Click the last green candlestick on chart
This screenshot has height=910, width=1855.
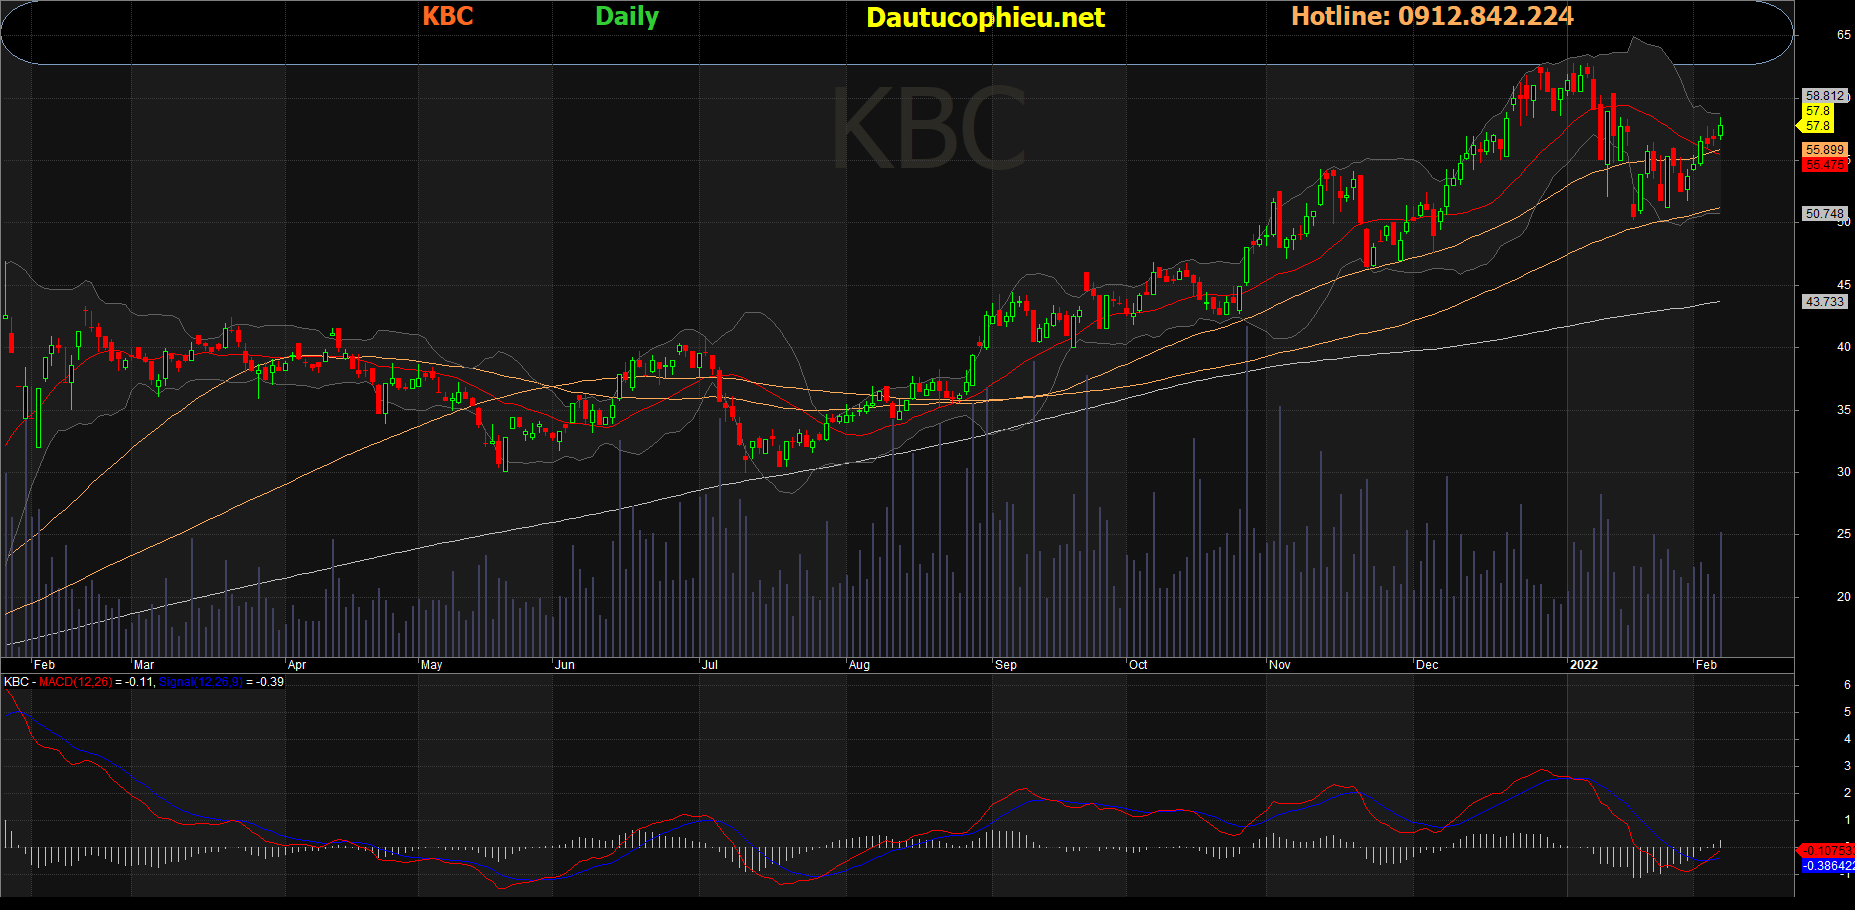pyautogui.click(x=1720, y=129)
